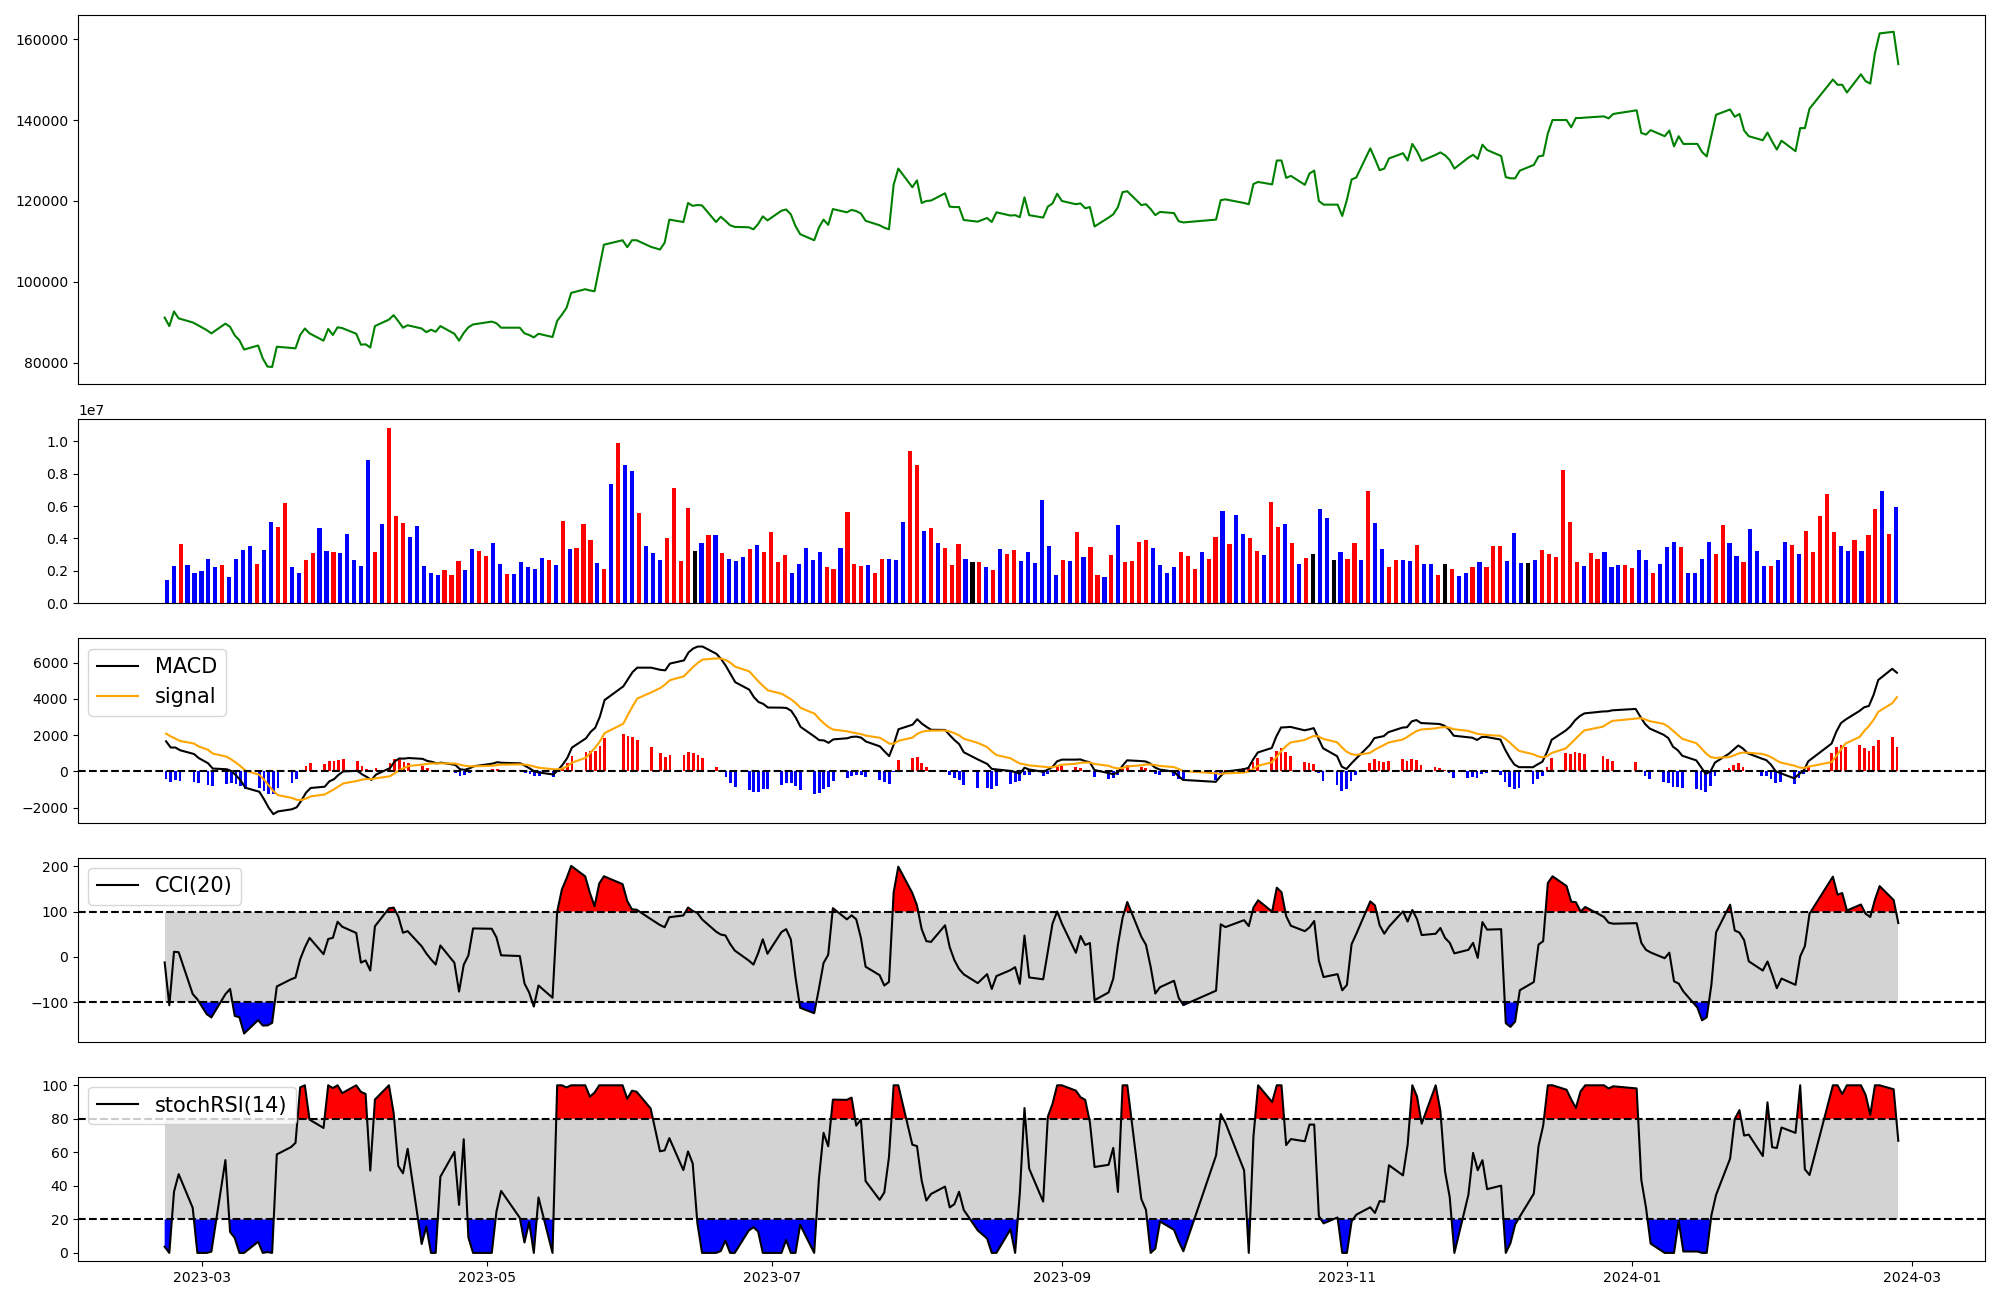This screenshot has width=2000, height=1300.
Task: Click the 6000 MACD axis tick label
Action: 50,663
